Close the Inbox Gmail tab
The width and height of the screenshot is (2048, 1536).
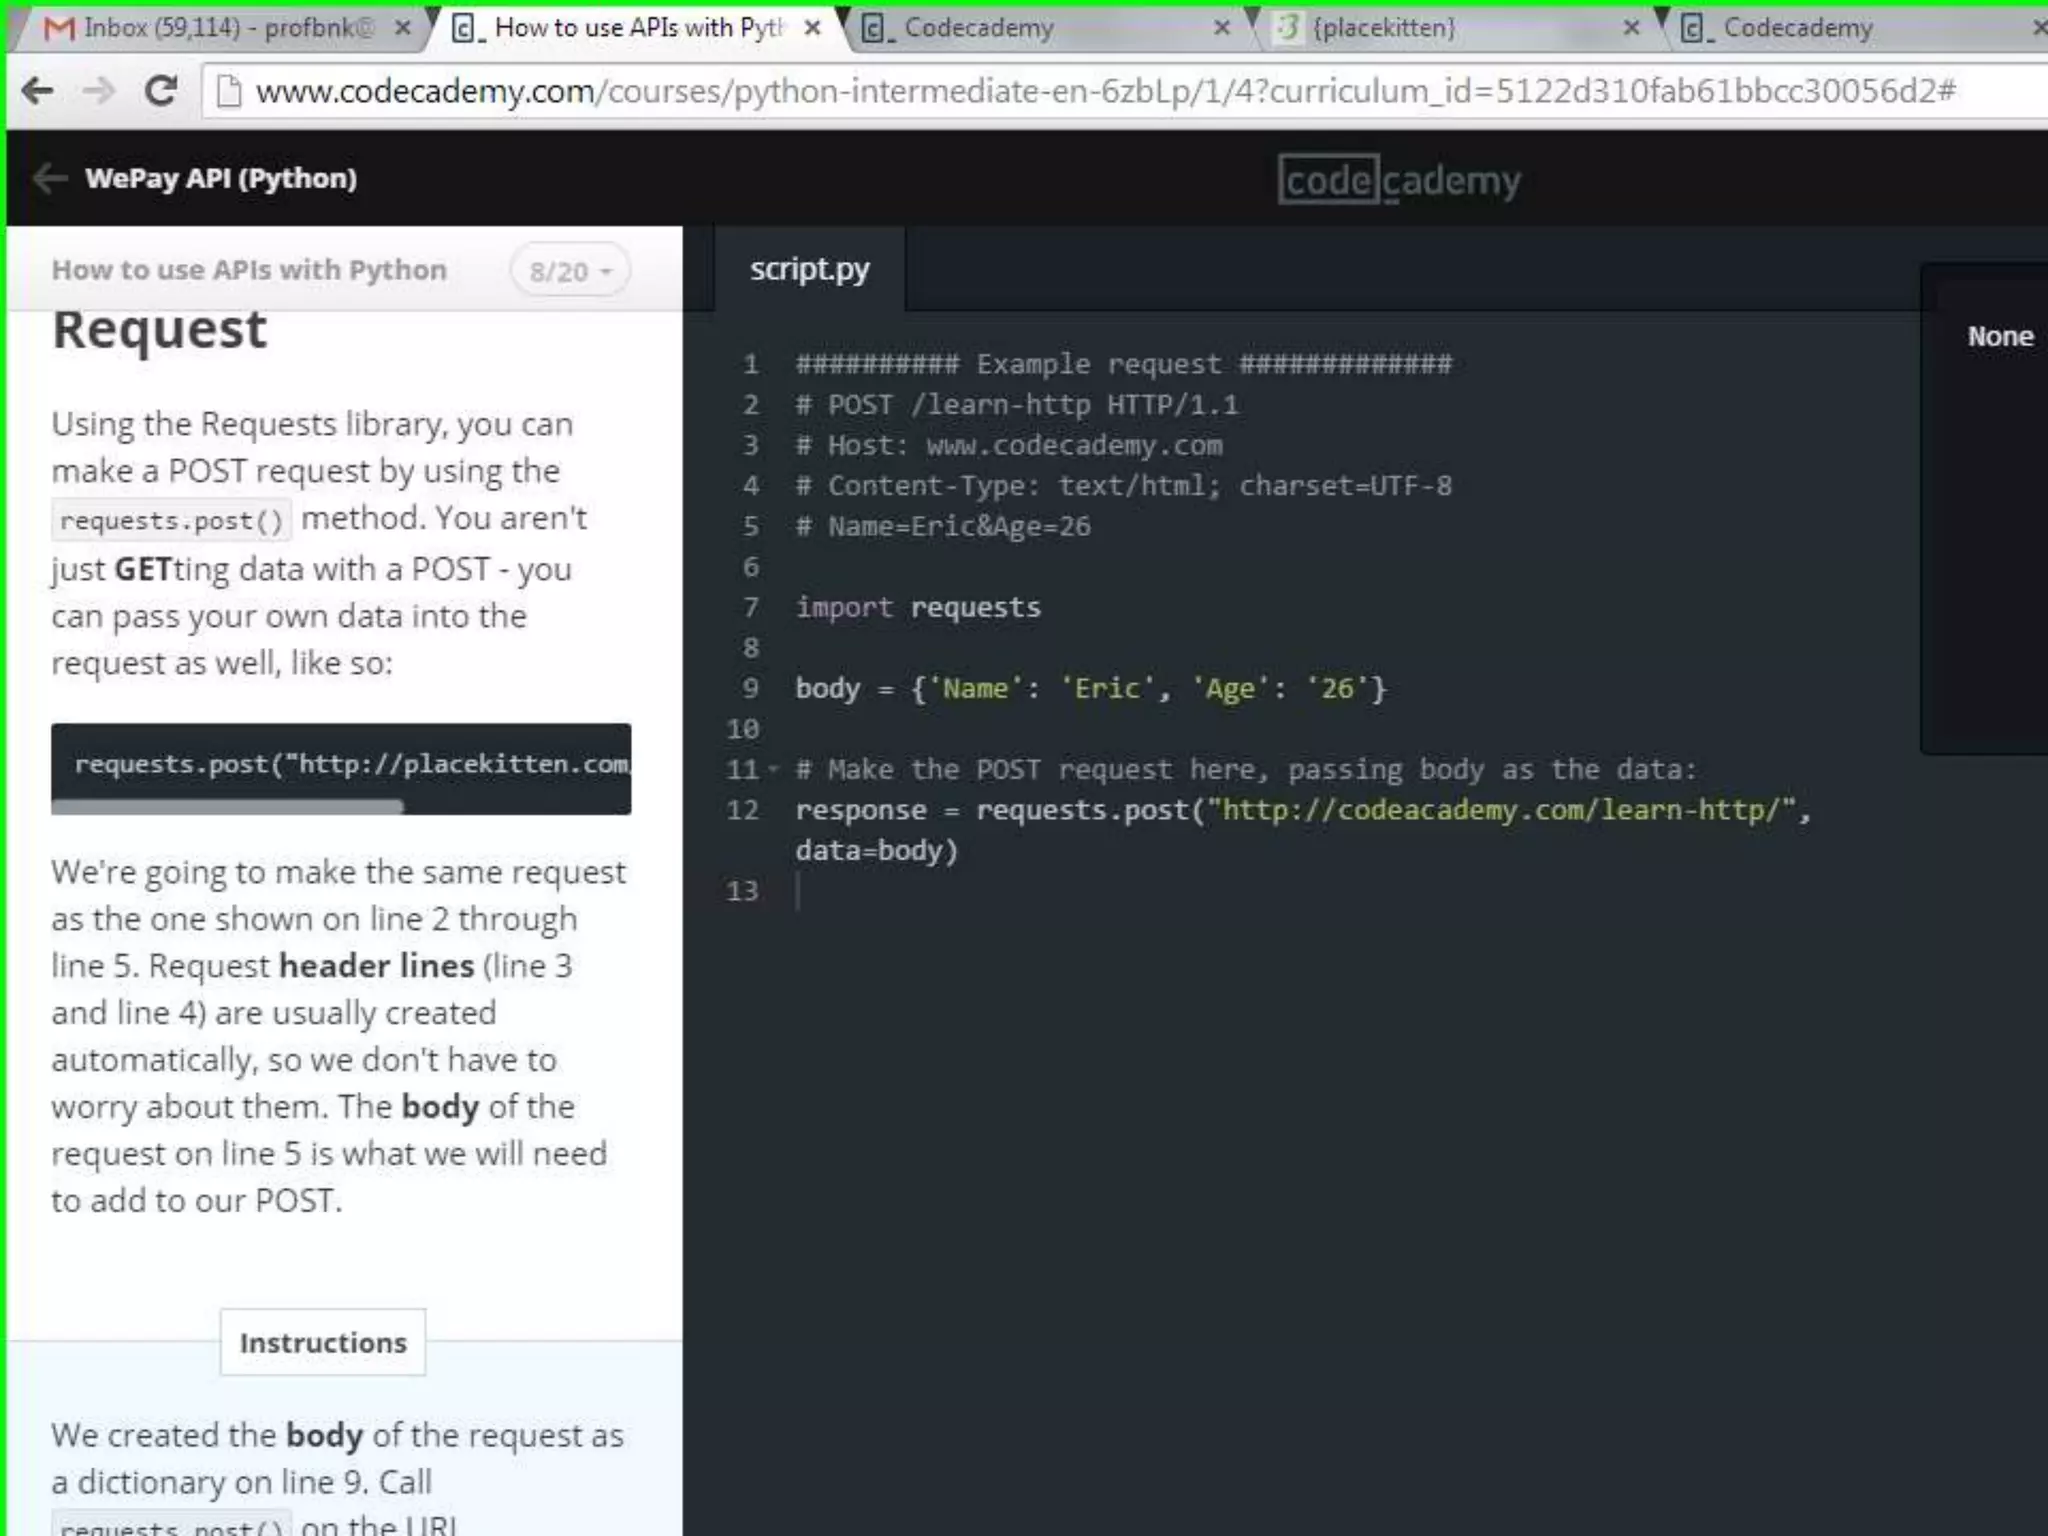click(402, 28)
